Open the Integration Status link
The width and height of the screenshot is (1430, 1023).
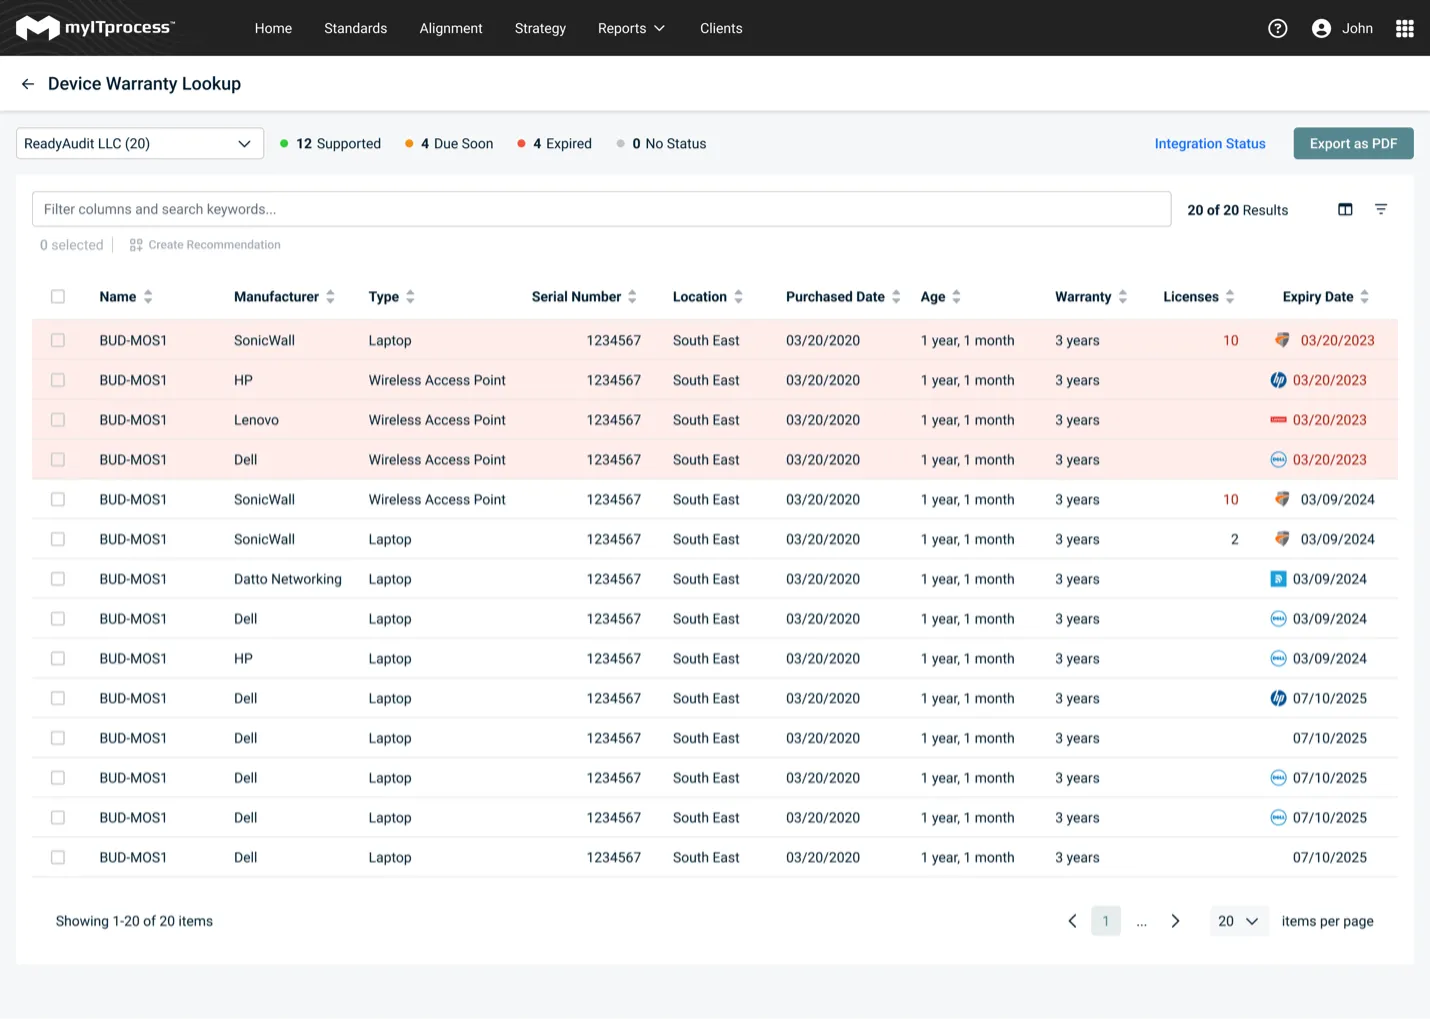[1210, 144]
